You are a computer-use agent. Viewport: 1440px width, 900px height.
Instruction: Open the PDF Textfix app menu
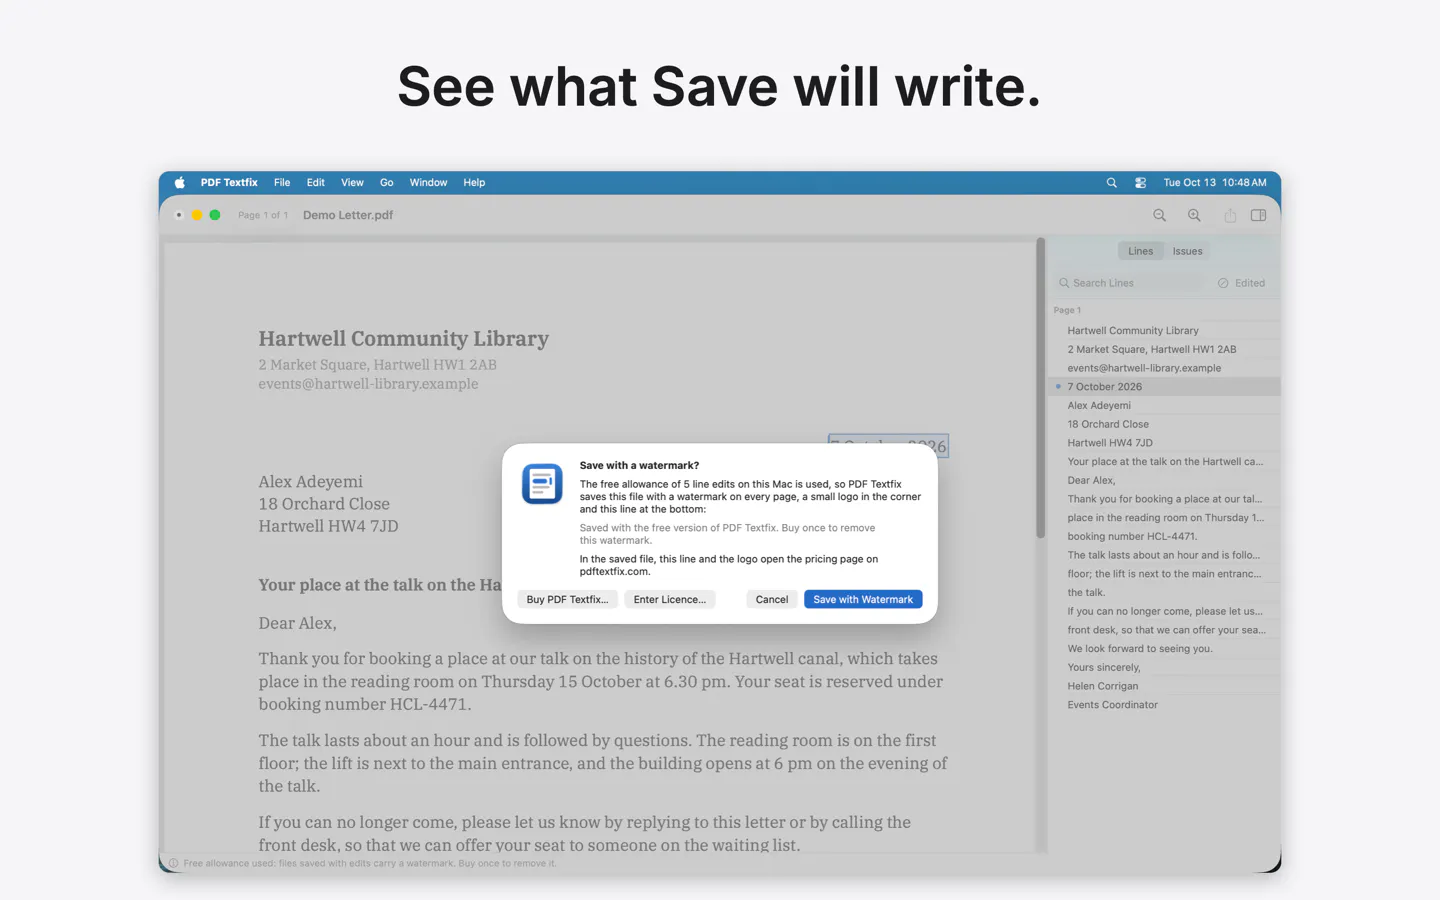[x=229, y=183]
